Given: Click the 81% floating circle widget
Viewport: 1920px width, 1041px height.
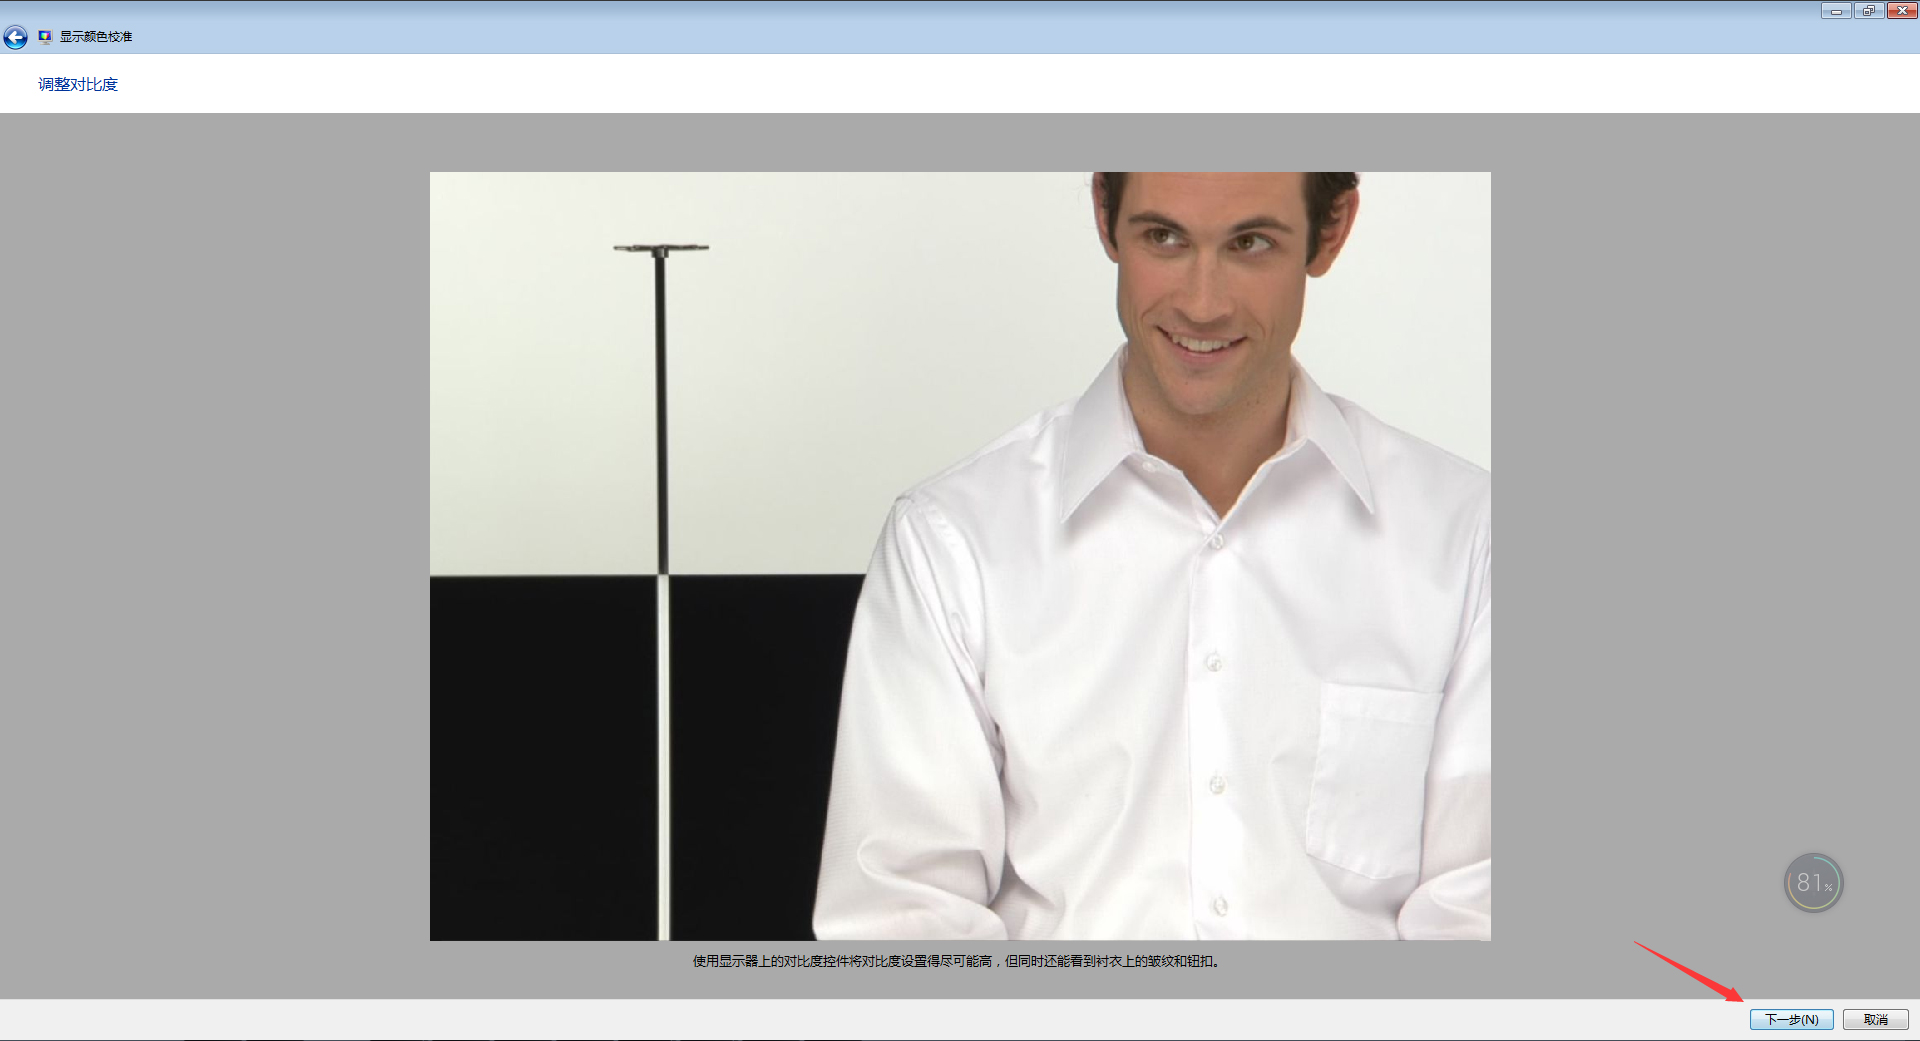Looking at the screenshot, I should point(1813,882).
